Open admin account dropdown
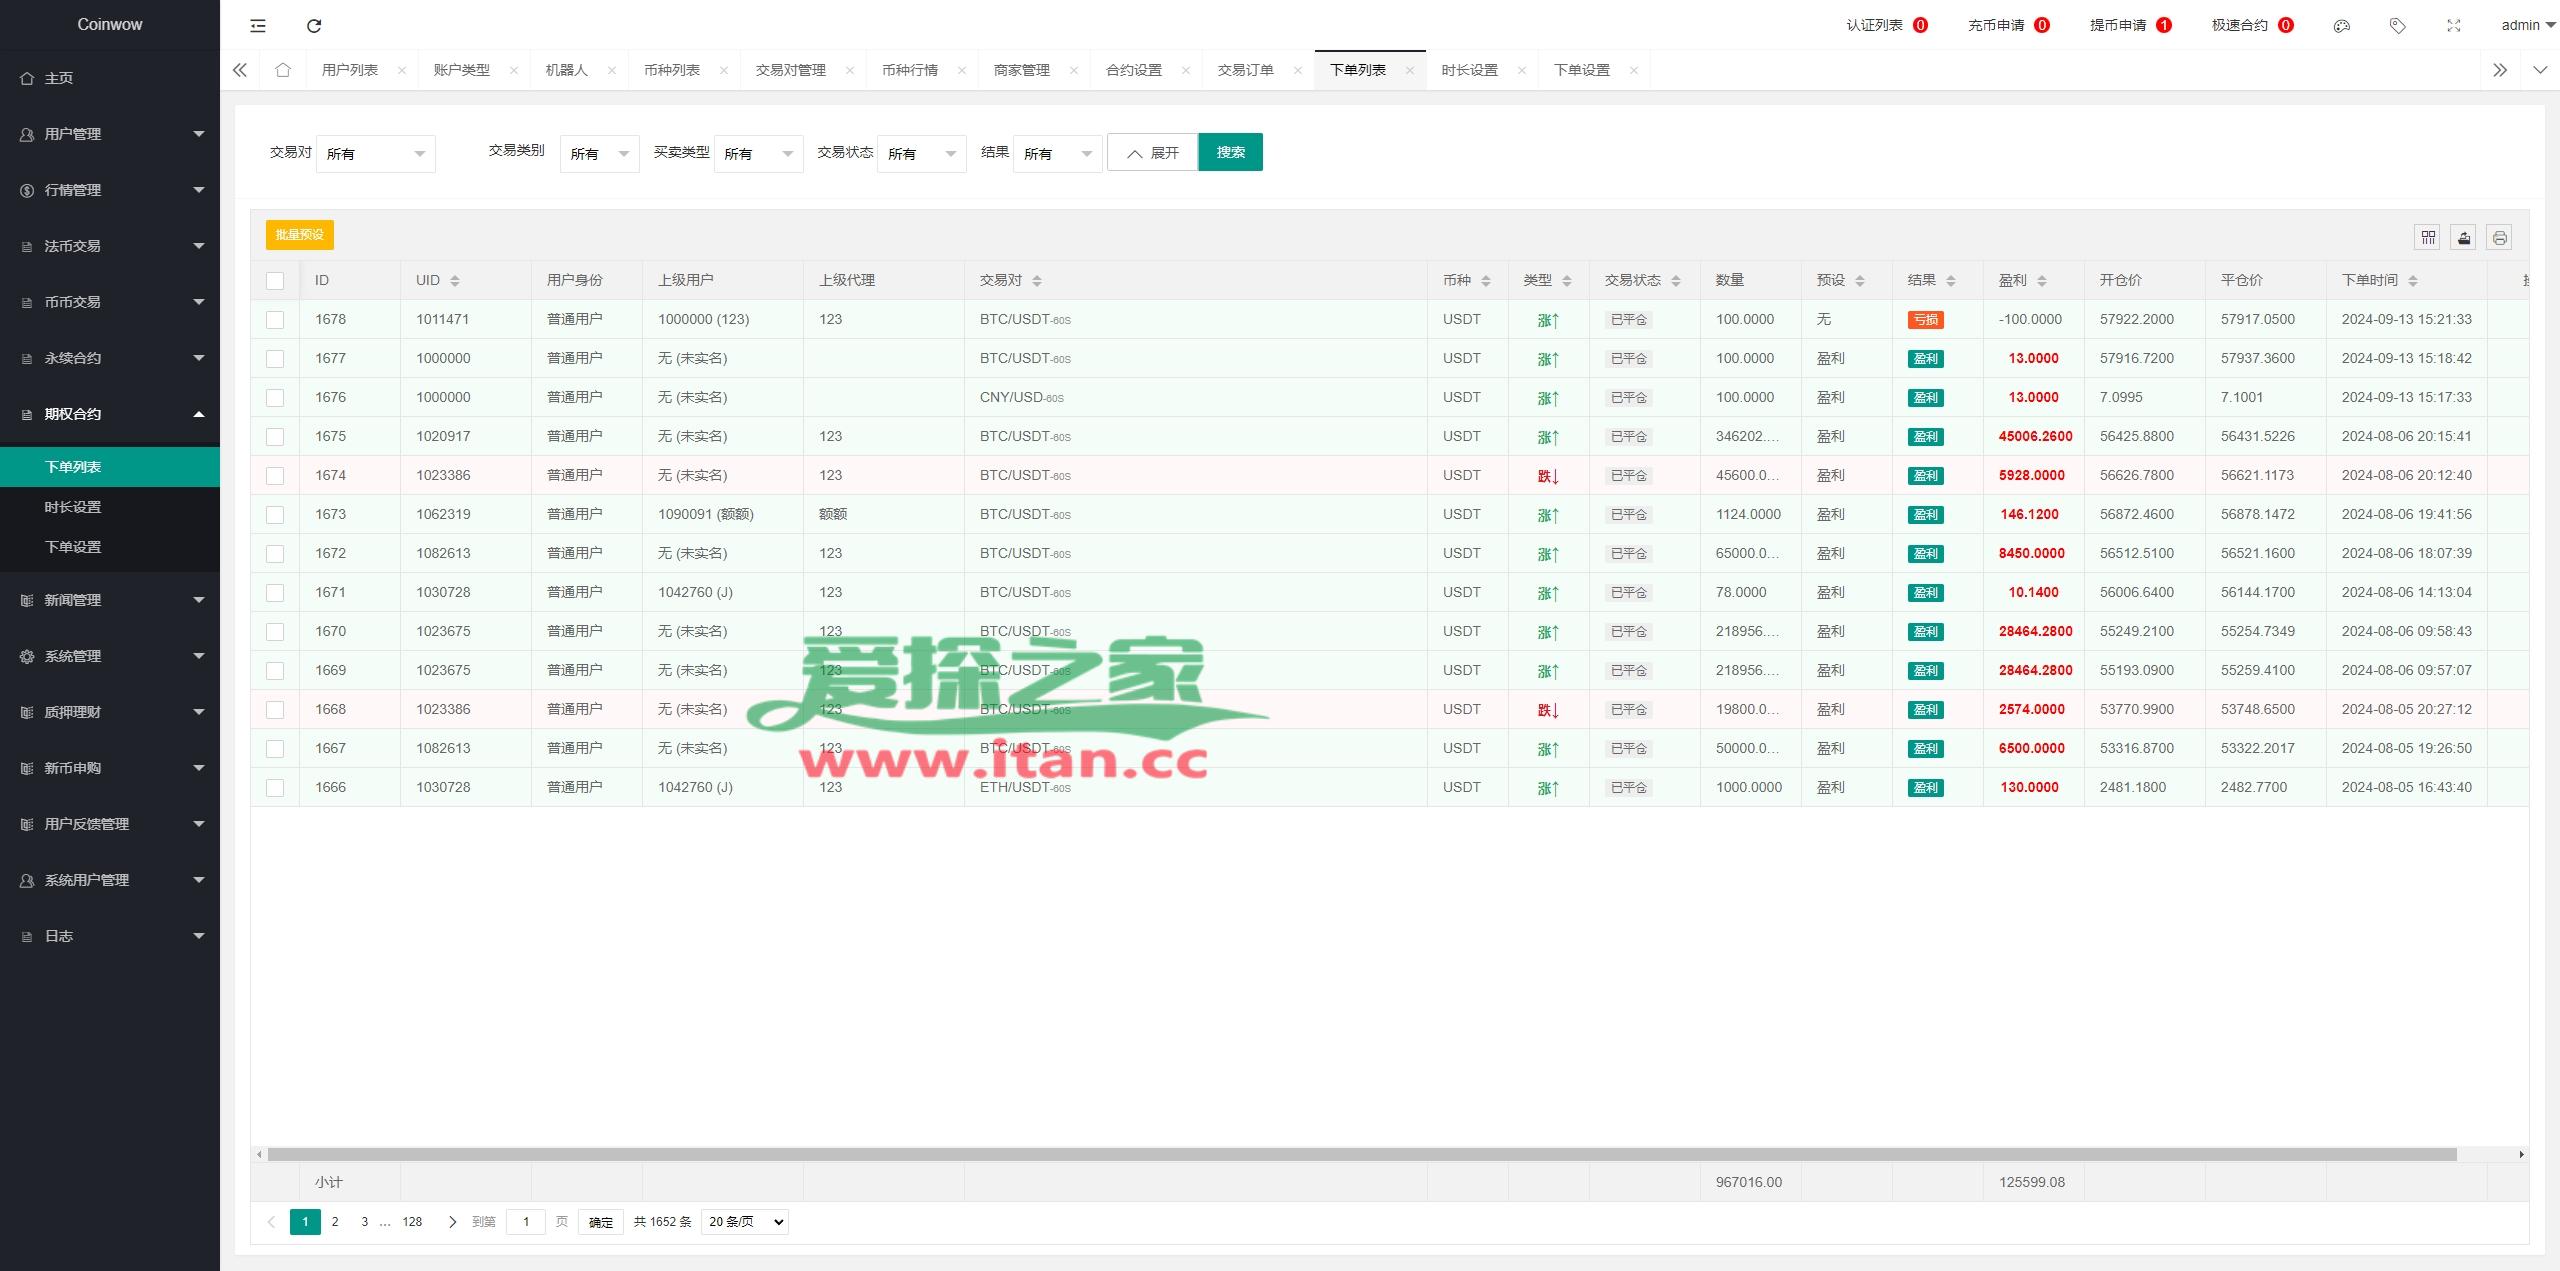The image size is (2560, 1271). click(2528, 25)
